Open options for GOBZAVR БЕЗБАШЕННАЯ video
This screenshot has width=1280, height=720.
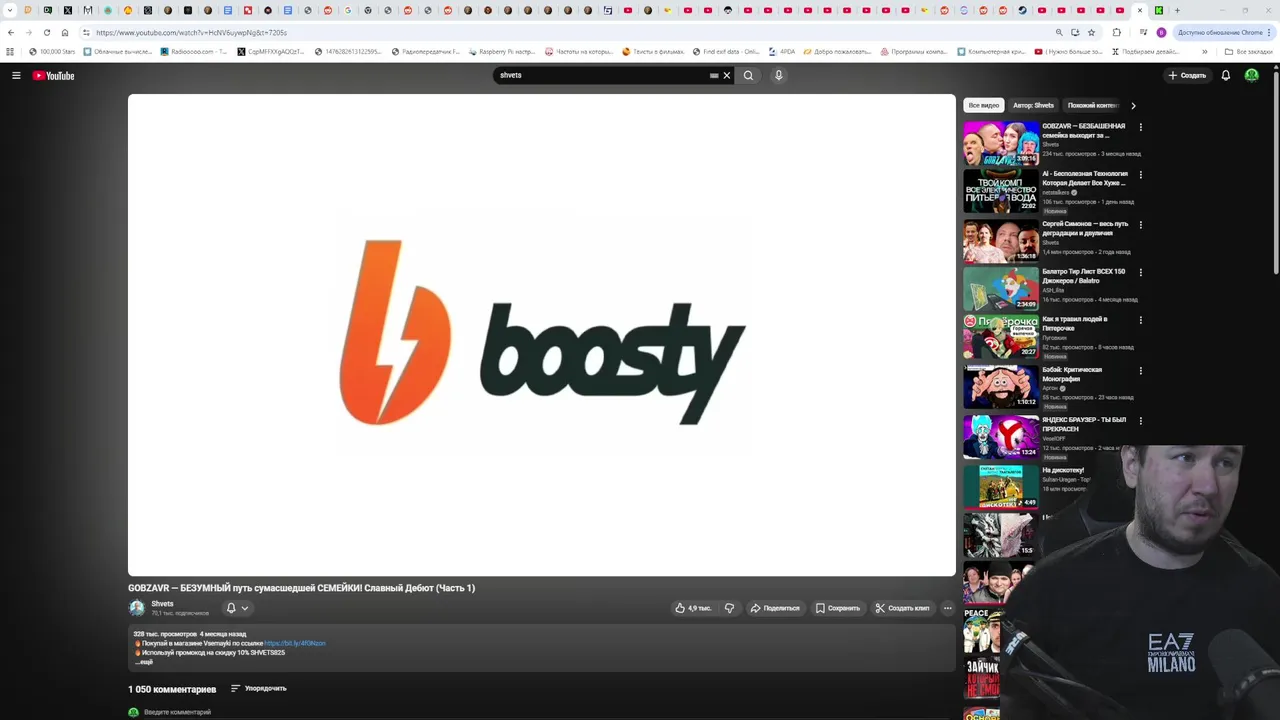coord(1140,127)
